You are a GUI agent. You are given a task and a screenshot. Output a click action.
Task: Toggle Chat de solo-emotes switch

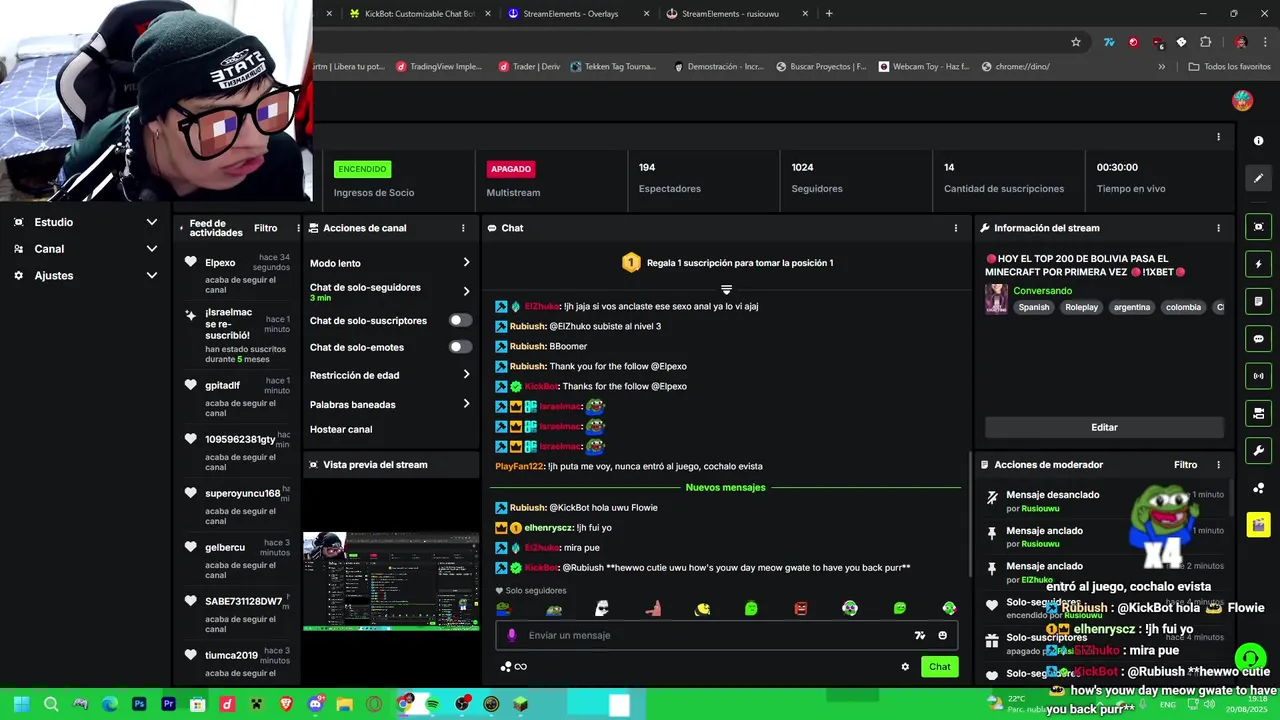(x=460, y=347)
